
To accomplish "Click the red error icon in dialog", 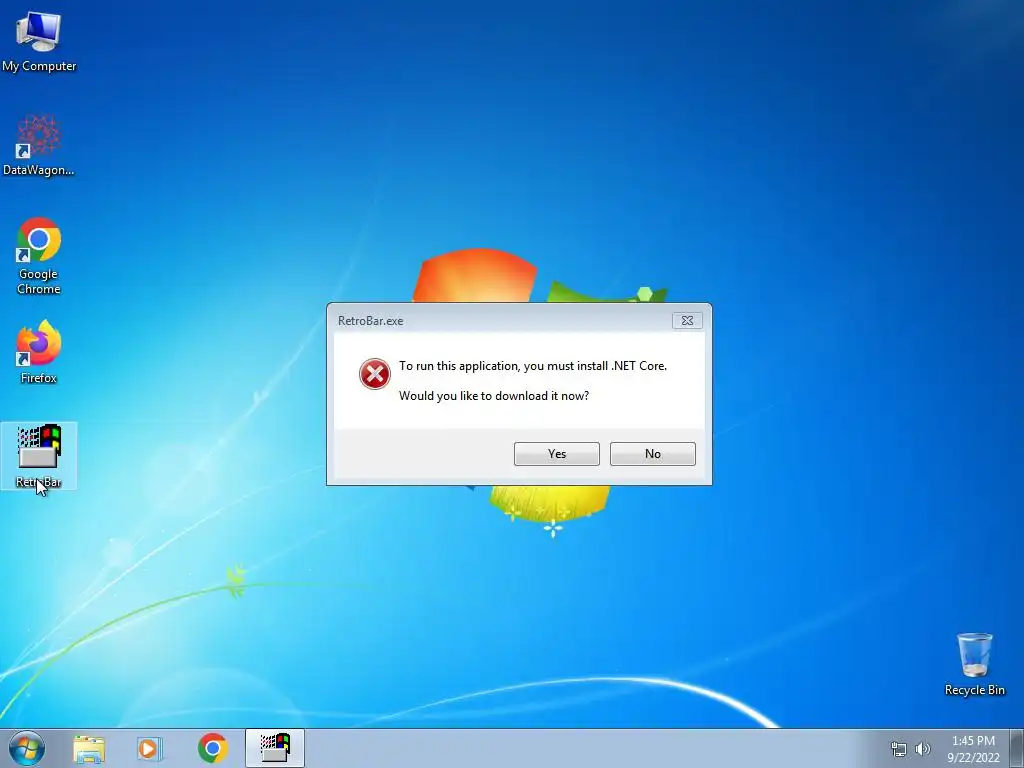I will pyautogui.click(x=374, y=374).
